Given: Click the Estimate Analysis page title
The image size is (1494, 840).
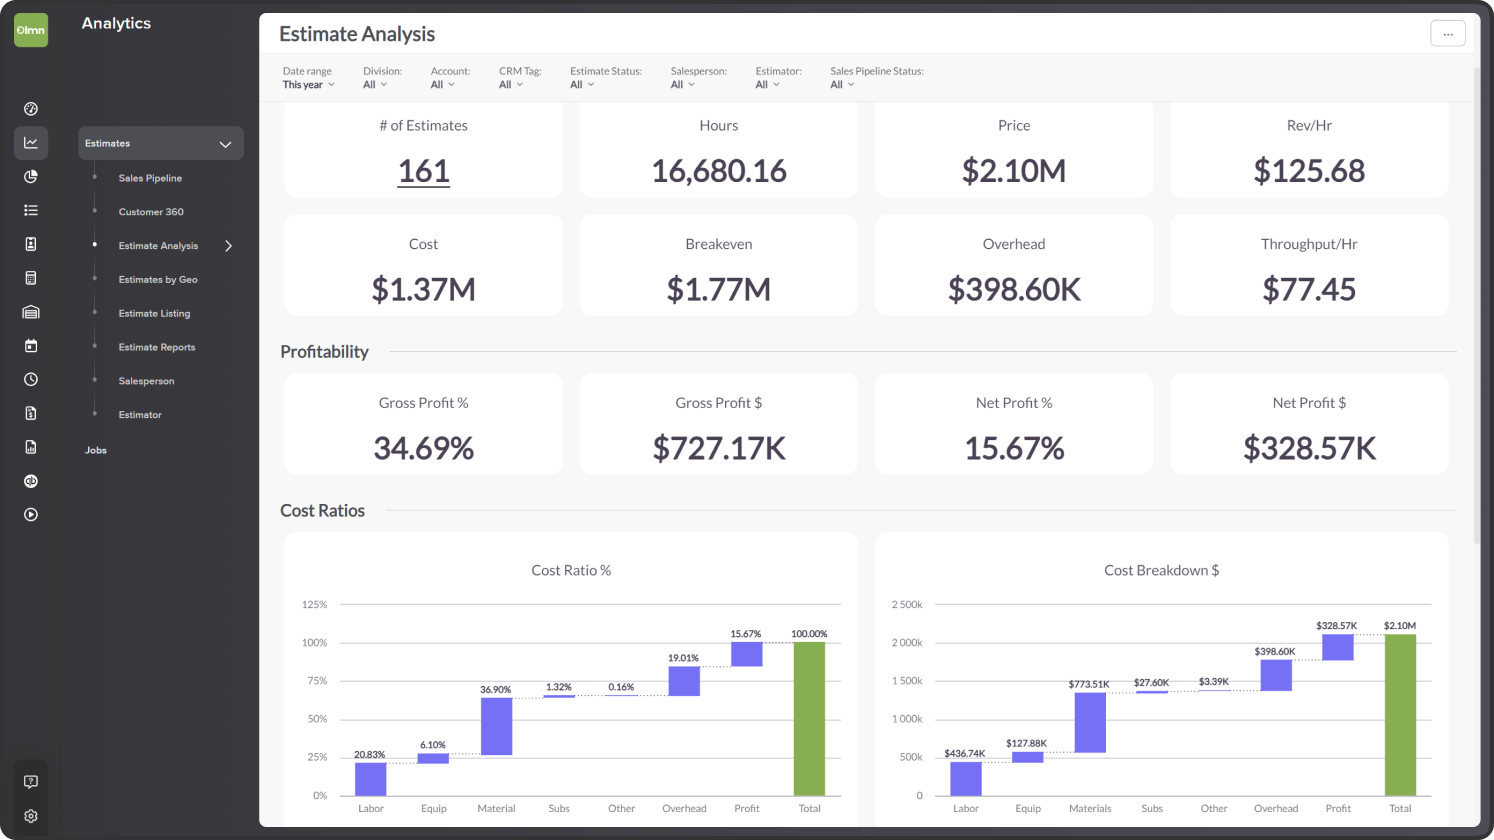Looking at the screenshot, I should 357,34.
